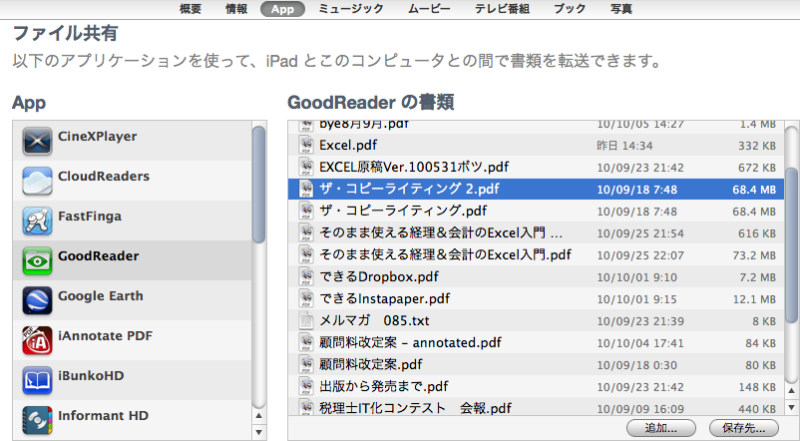Screen dimensions: 800x441
Task: Select the CloudReaders app name
Action: [x=104, y=176]
